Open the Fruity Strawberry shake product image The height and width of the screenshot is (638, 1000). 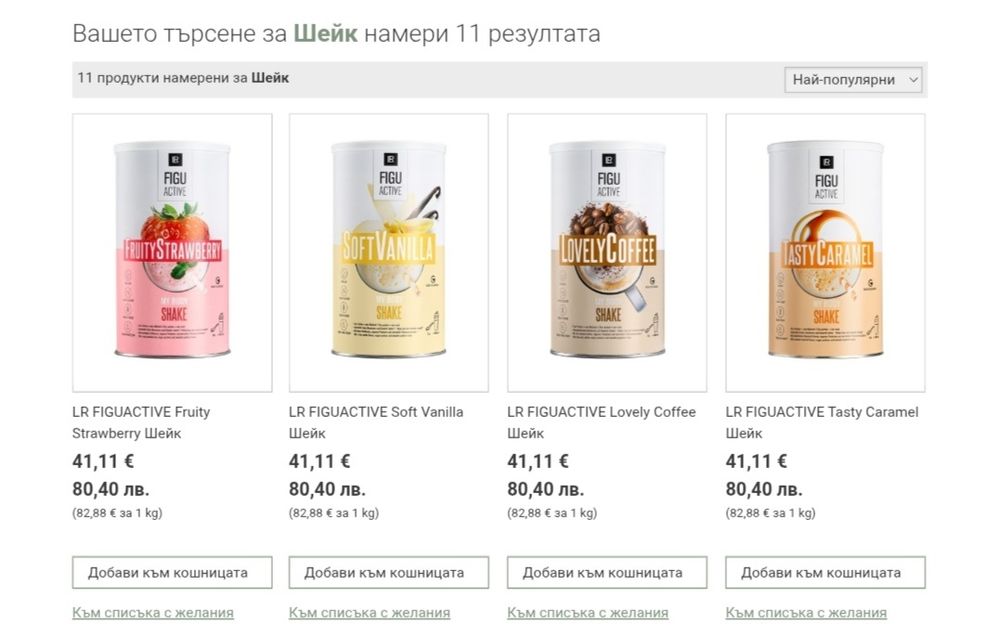point(172,253)
